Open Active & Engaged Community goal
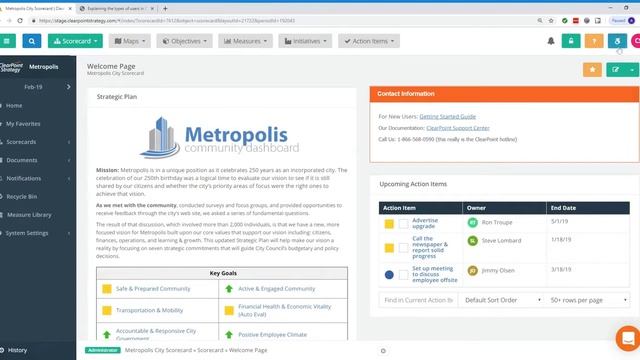This screenshot has height=360, width=640. point(276,289)
